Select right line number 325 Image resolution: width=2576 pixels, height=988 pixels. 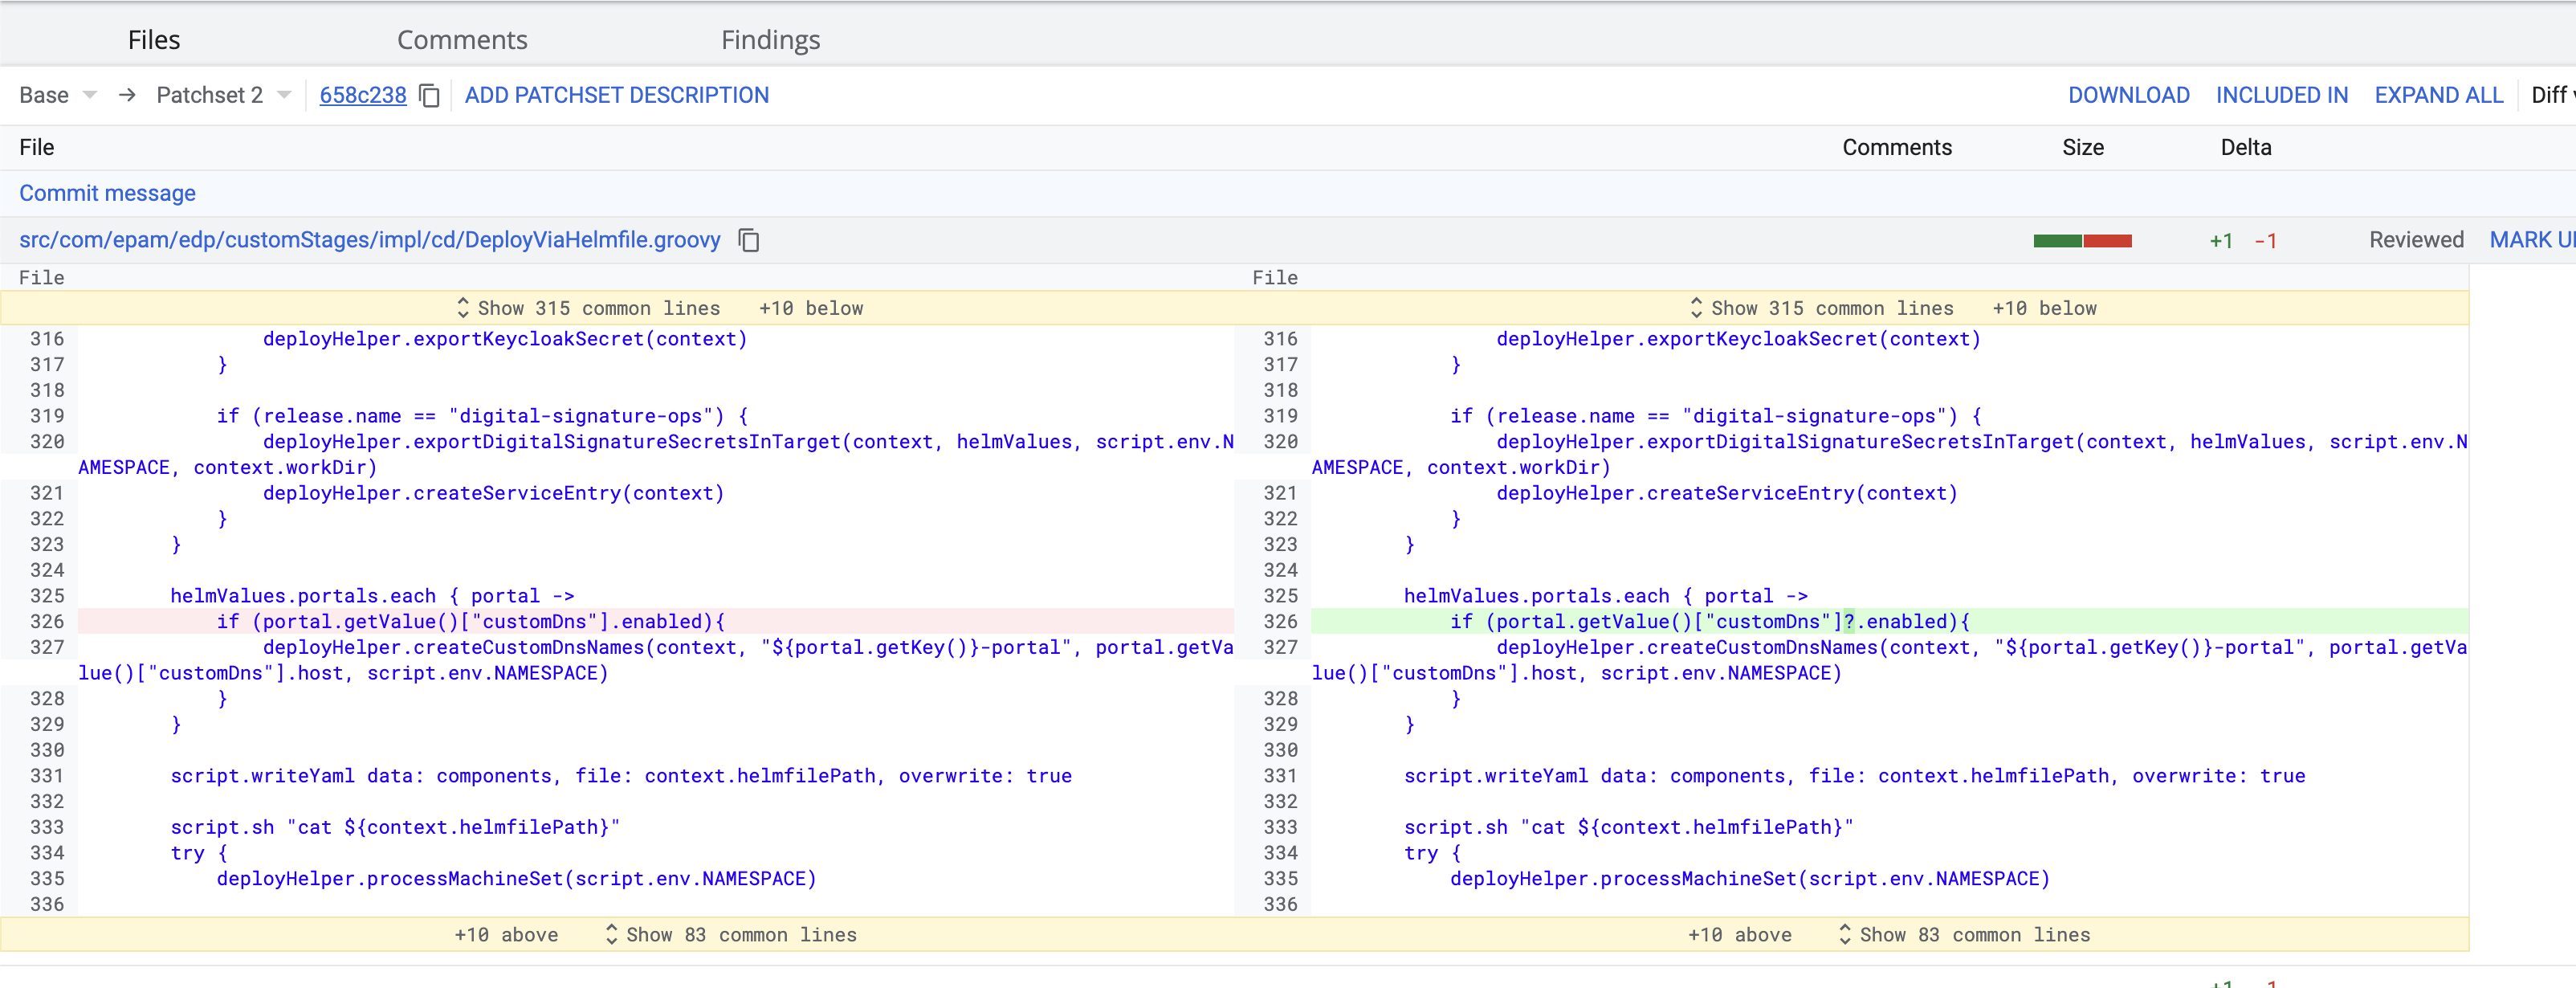tap(1280, 596)
